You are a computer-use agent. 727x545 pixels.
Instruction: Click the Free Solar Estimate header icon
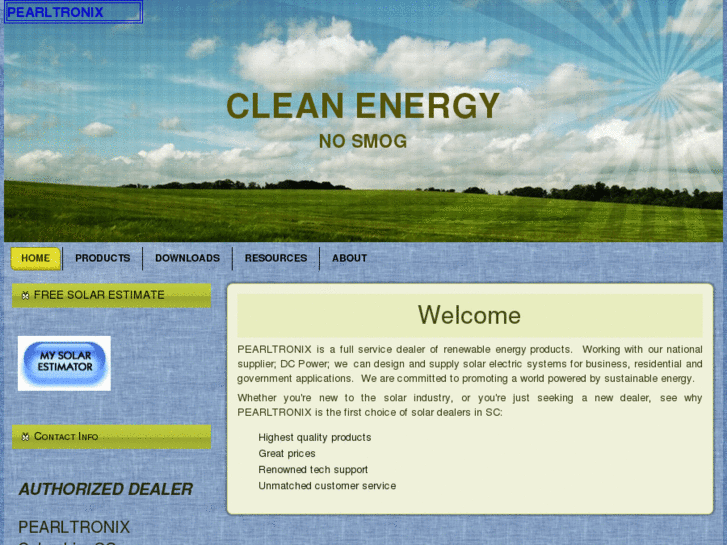pyautogui.click(x=26, y=295)
